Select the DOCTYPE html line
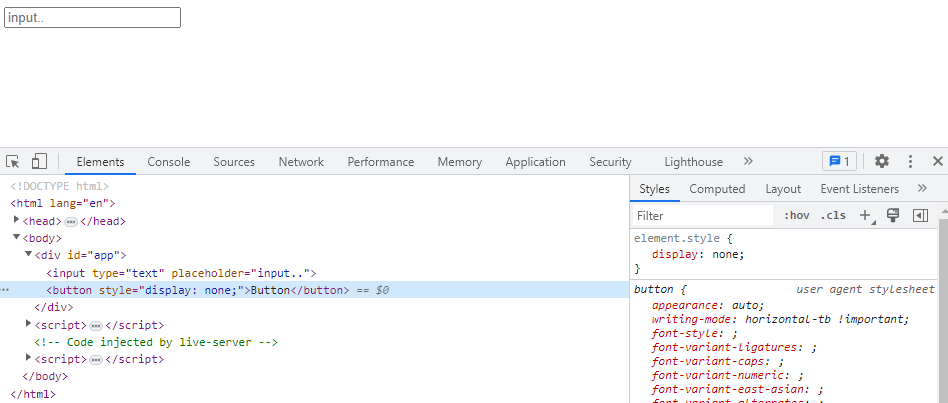948x403 pixels. tap(59, 186)
